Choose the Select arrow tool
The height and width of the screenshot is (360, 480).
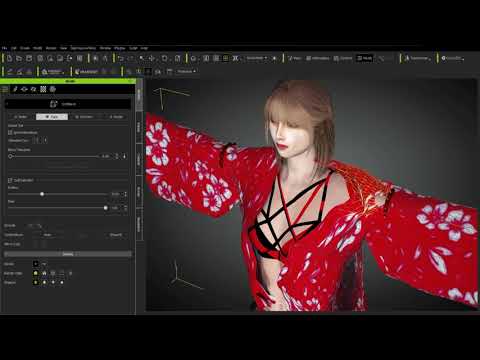[x=142, y=58]
